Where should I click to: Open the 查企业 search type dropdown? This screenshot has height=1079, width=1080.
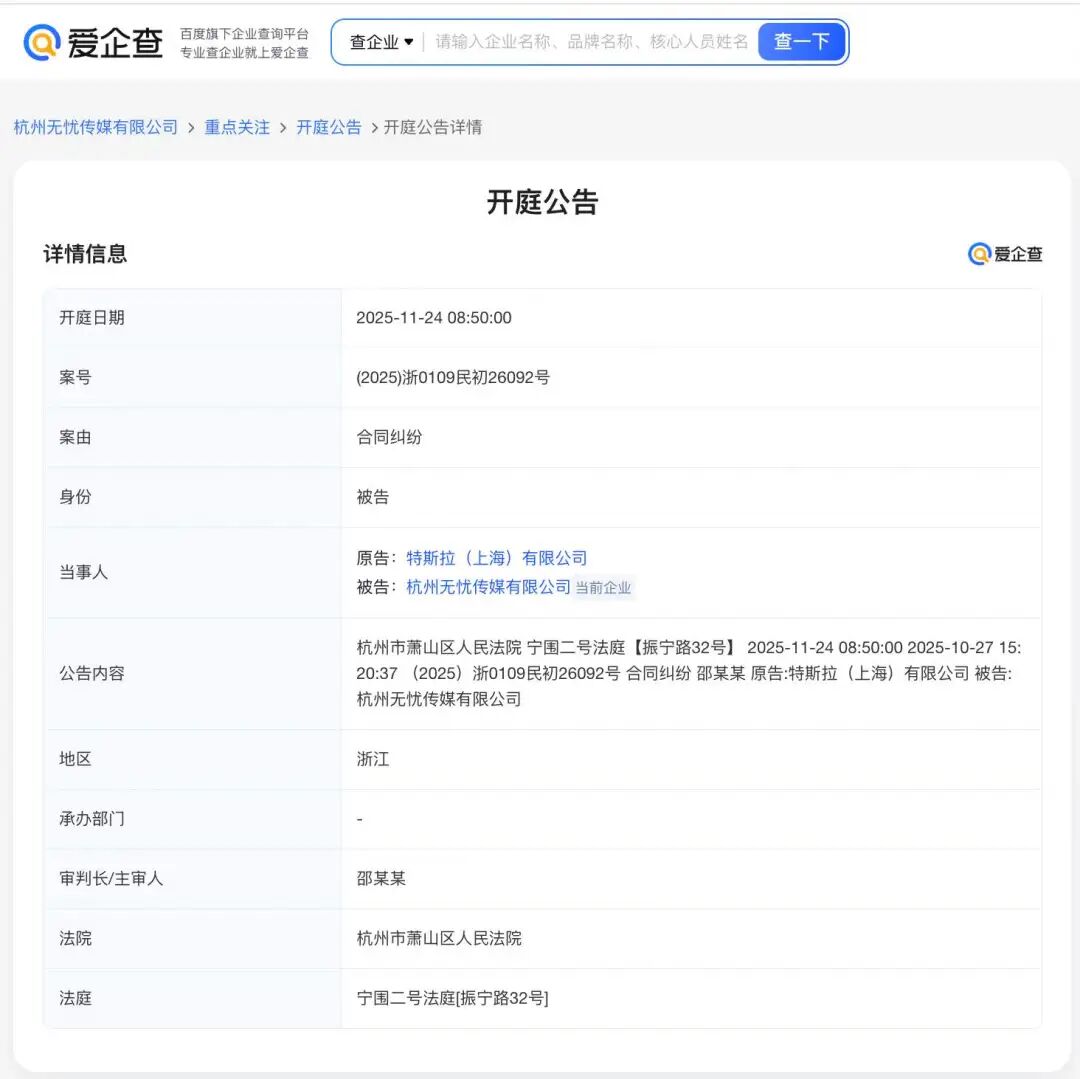coord(381,42)
